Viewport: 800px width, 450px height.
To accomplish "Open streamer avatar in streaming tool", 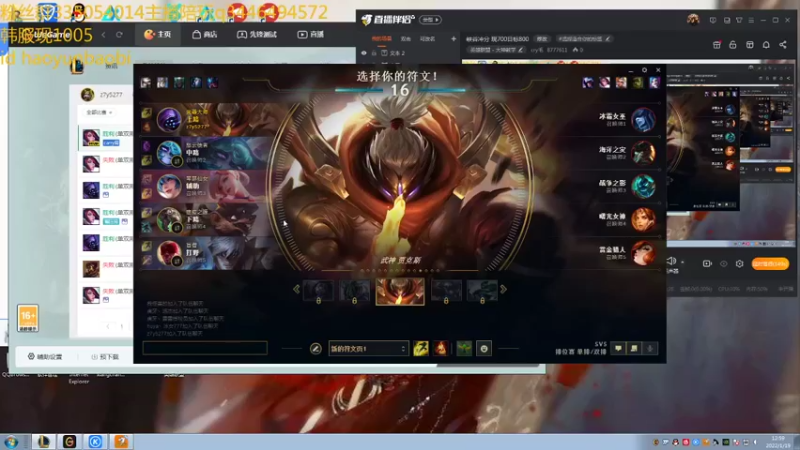I will pyautogui.click(x=693, y=20).
